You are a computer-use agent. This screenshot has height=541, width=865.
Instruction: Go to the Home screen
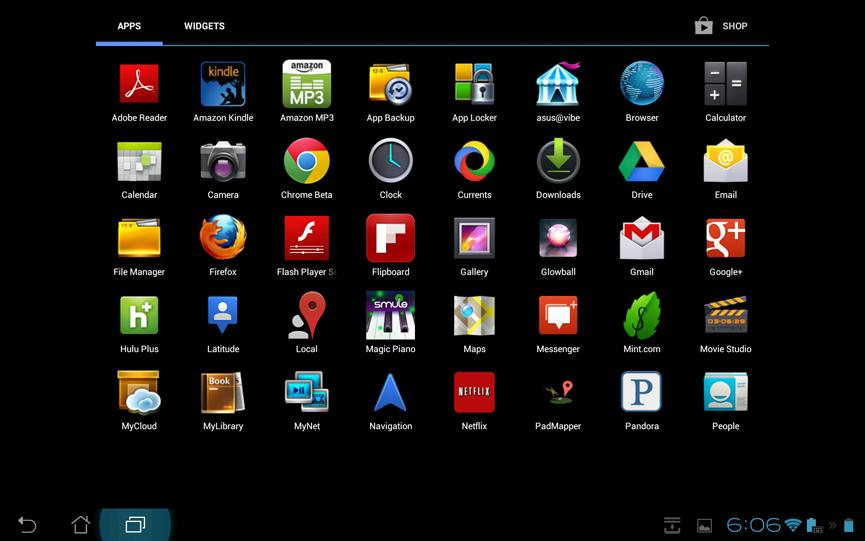click(81, 524)
